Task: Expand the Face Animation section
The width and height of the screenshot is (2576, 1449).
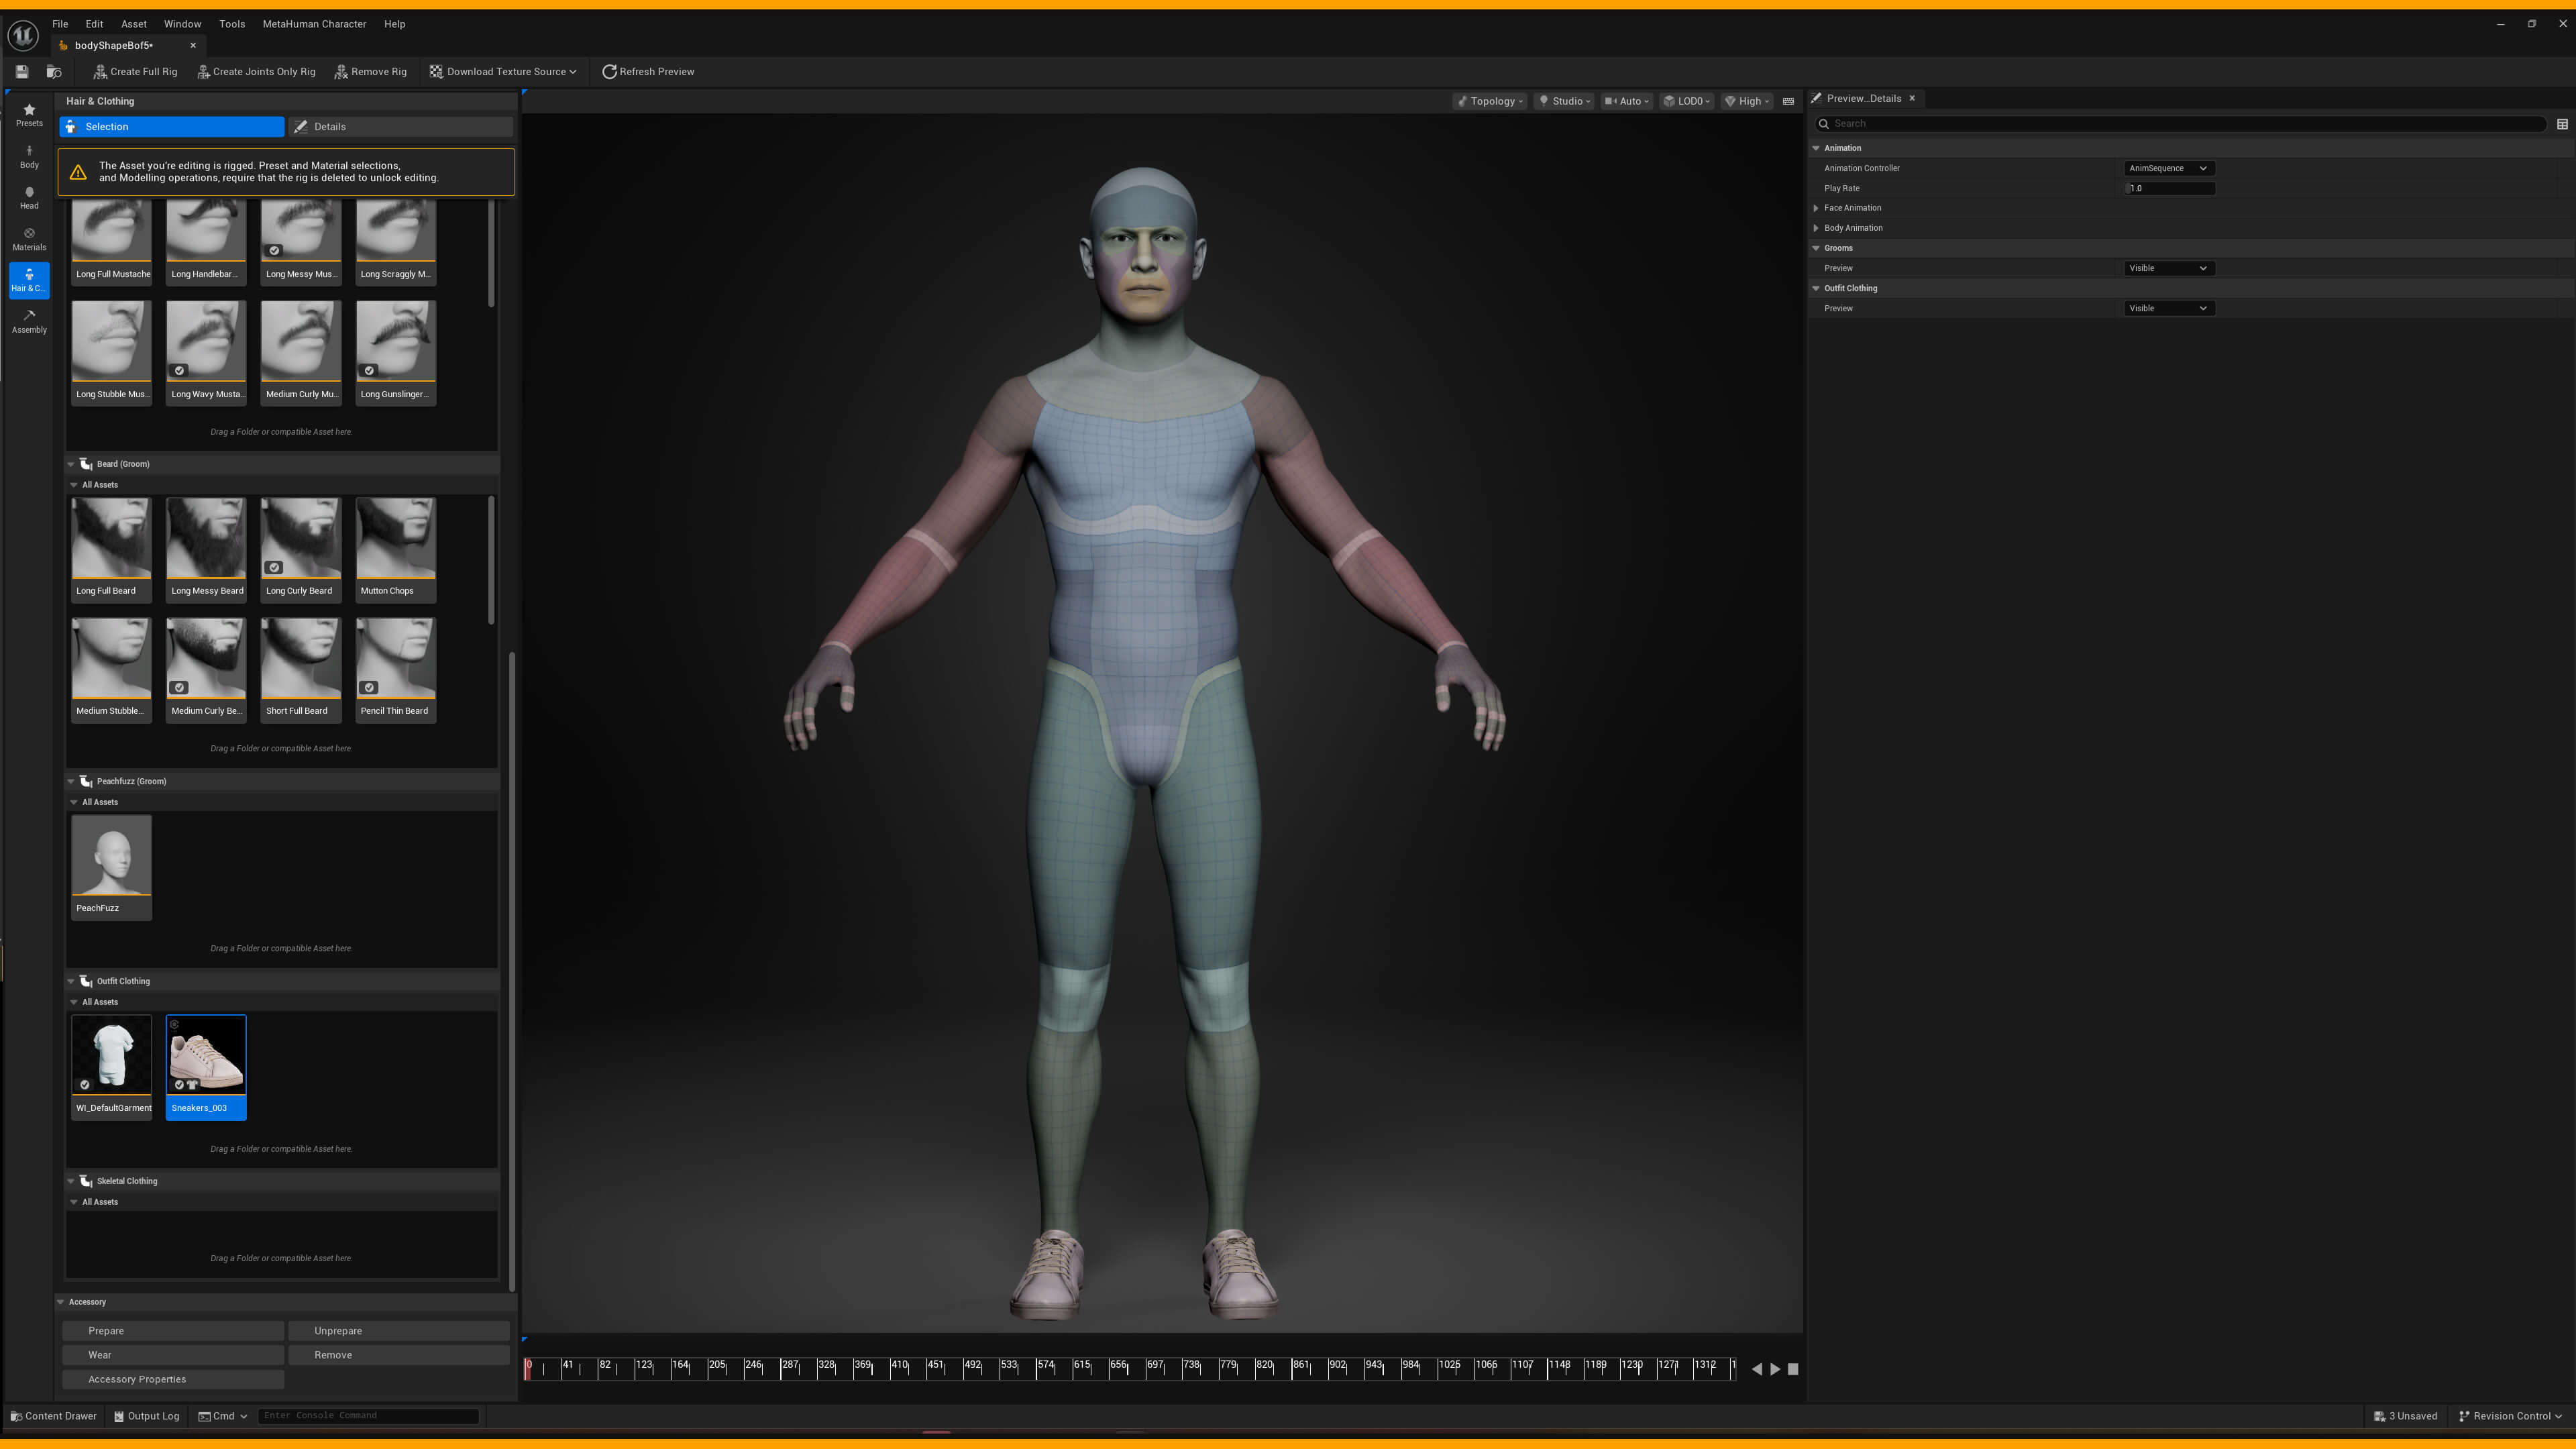Action: click(x=1817, y=208)
